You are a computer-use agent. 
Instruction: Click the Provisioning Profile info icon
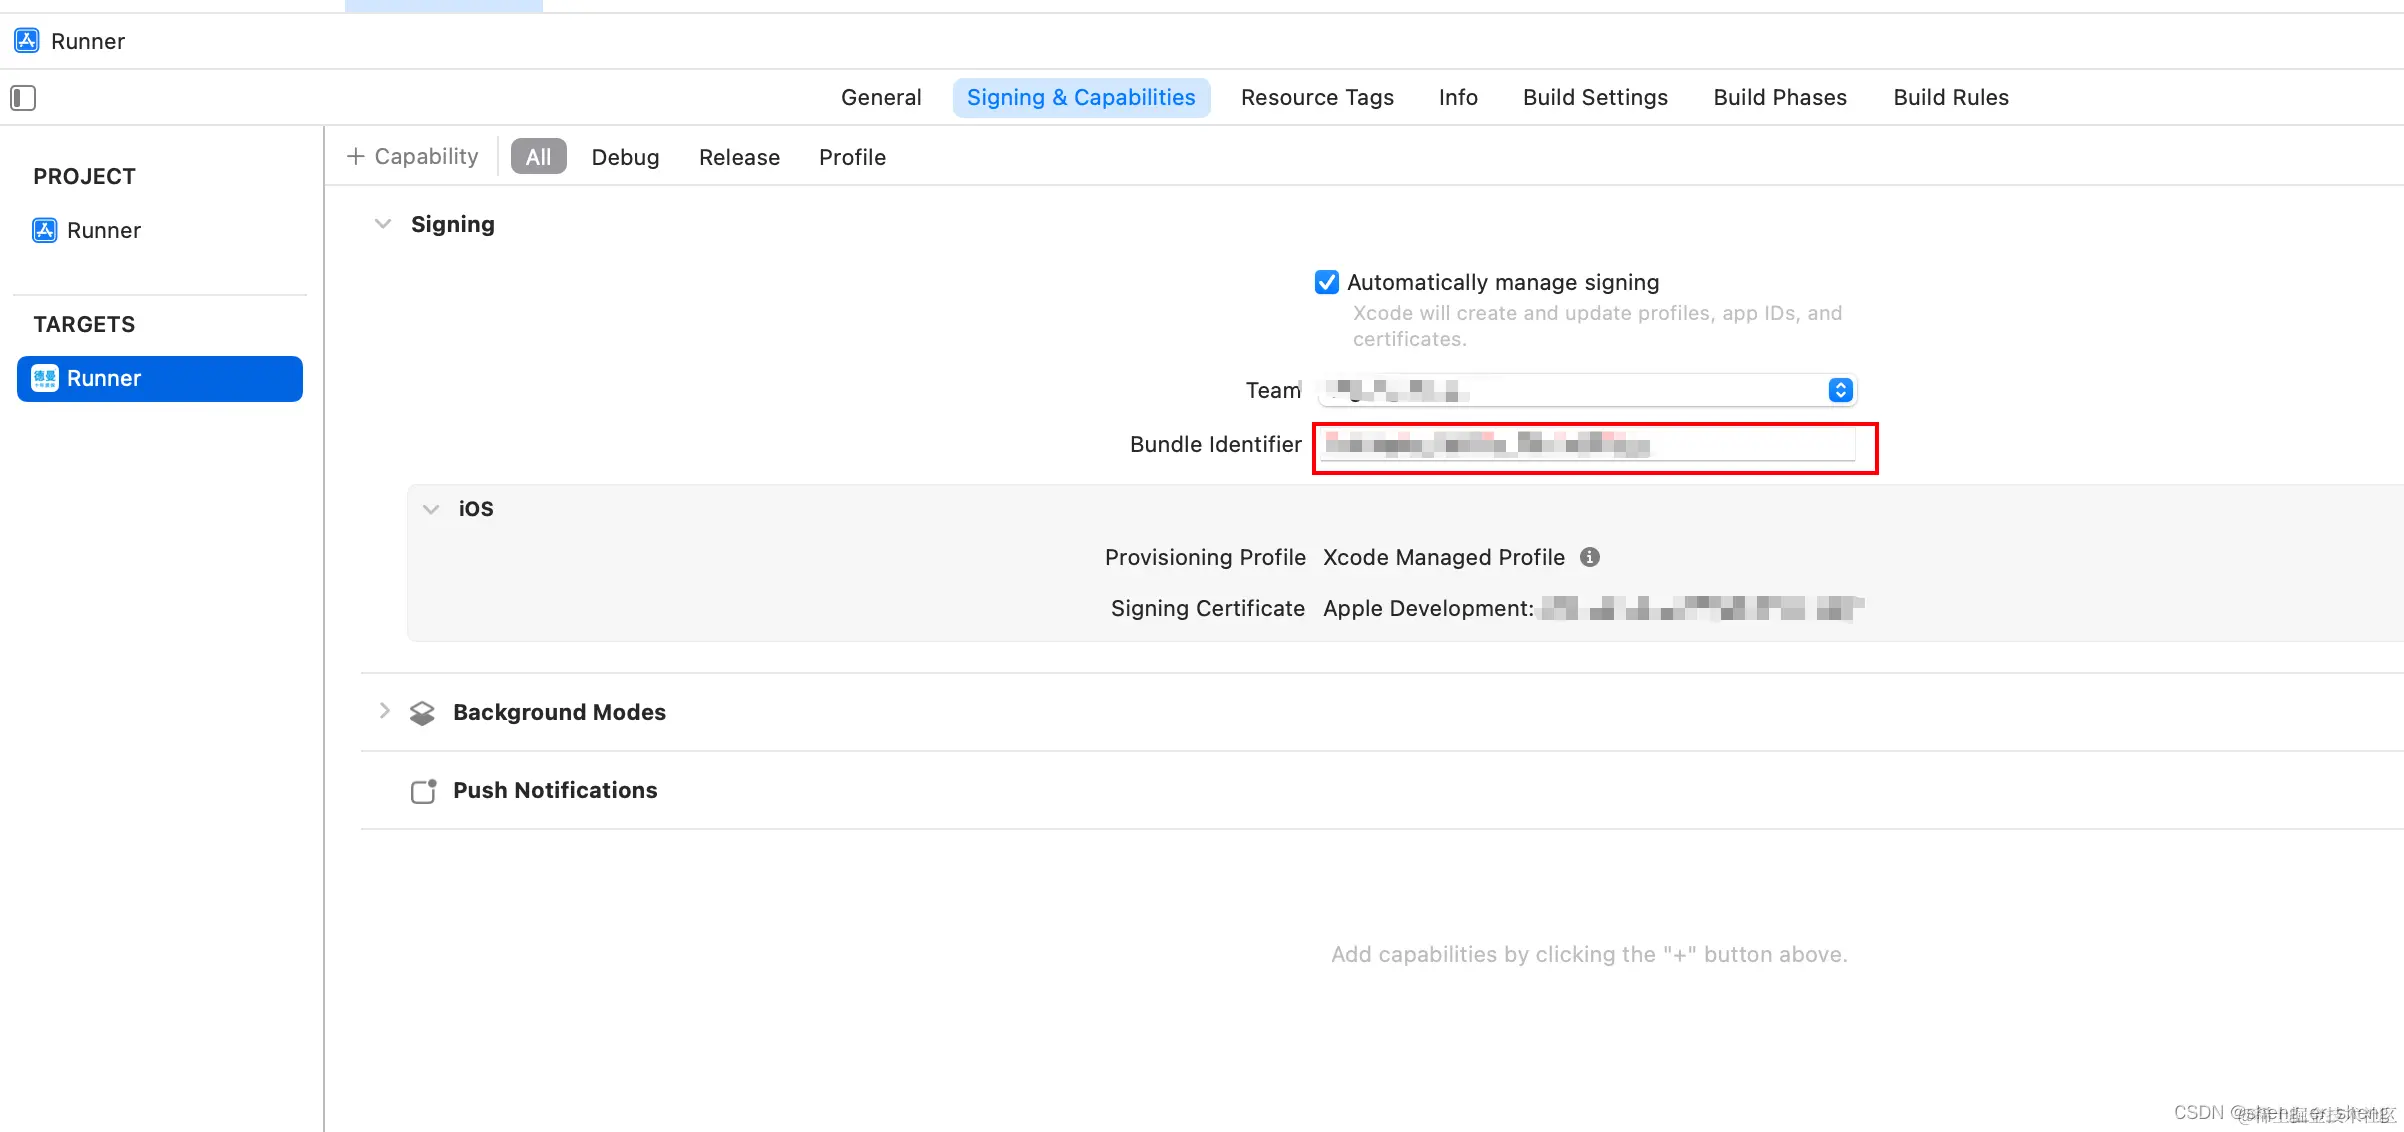click(1590, 558)
